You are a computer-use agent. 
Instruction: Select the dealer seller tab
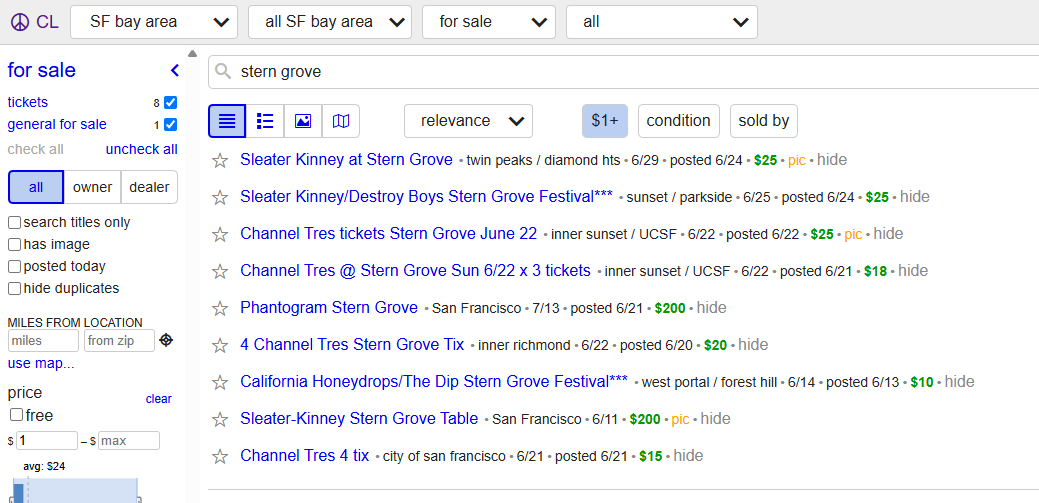pos(149,187)
